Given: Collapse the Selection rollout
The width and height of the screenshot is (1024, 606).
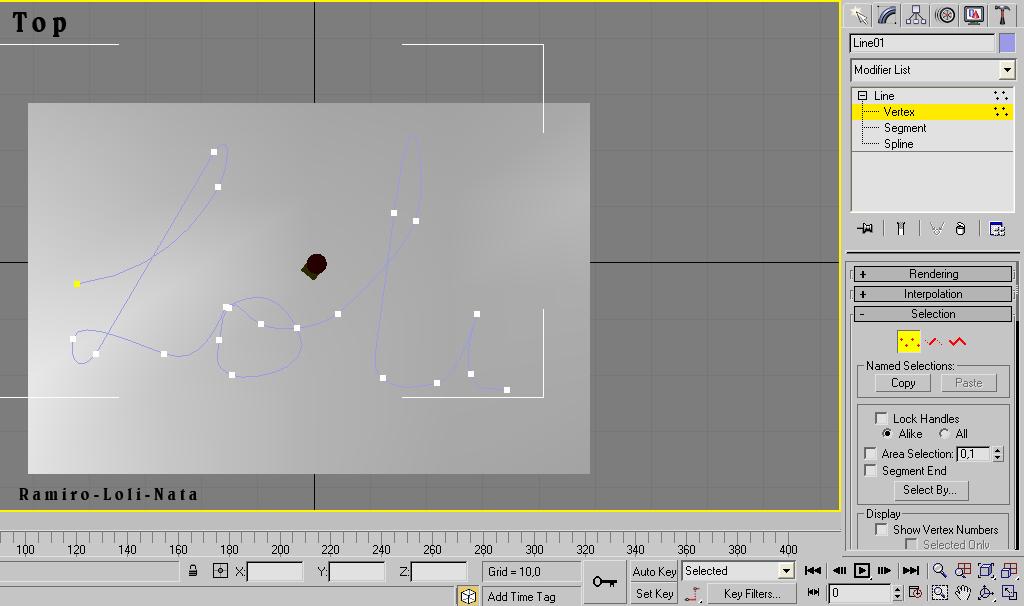Looking at the screenshot, I should (933, 314).
